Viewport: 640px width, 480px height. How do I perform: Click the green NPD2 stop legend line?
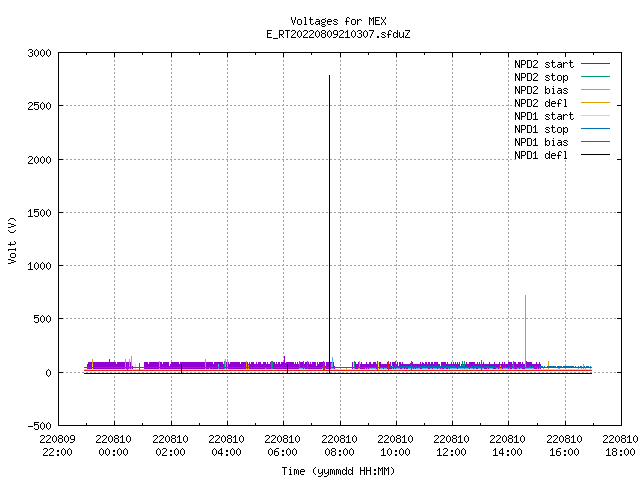click(596, 77)
